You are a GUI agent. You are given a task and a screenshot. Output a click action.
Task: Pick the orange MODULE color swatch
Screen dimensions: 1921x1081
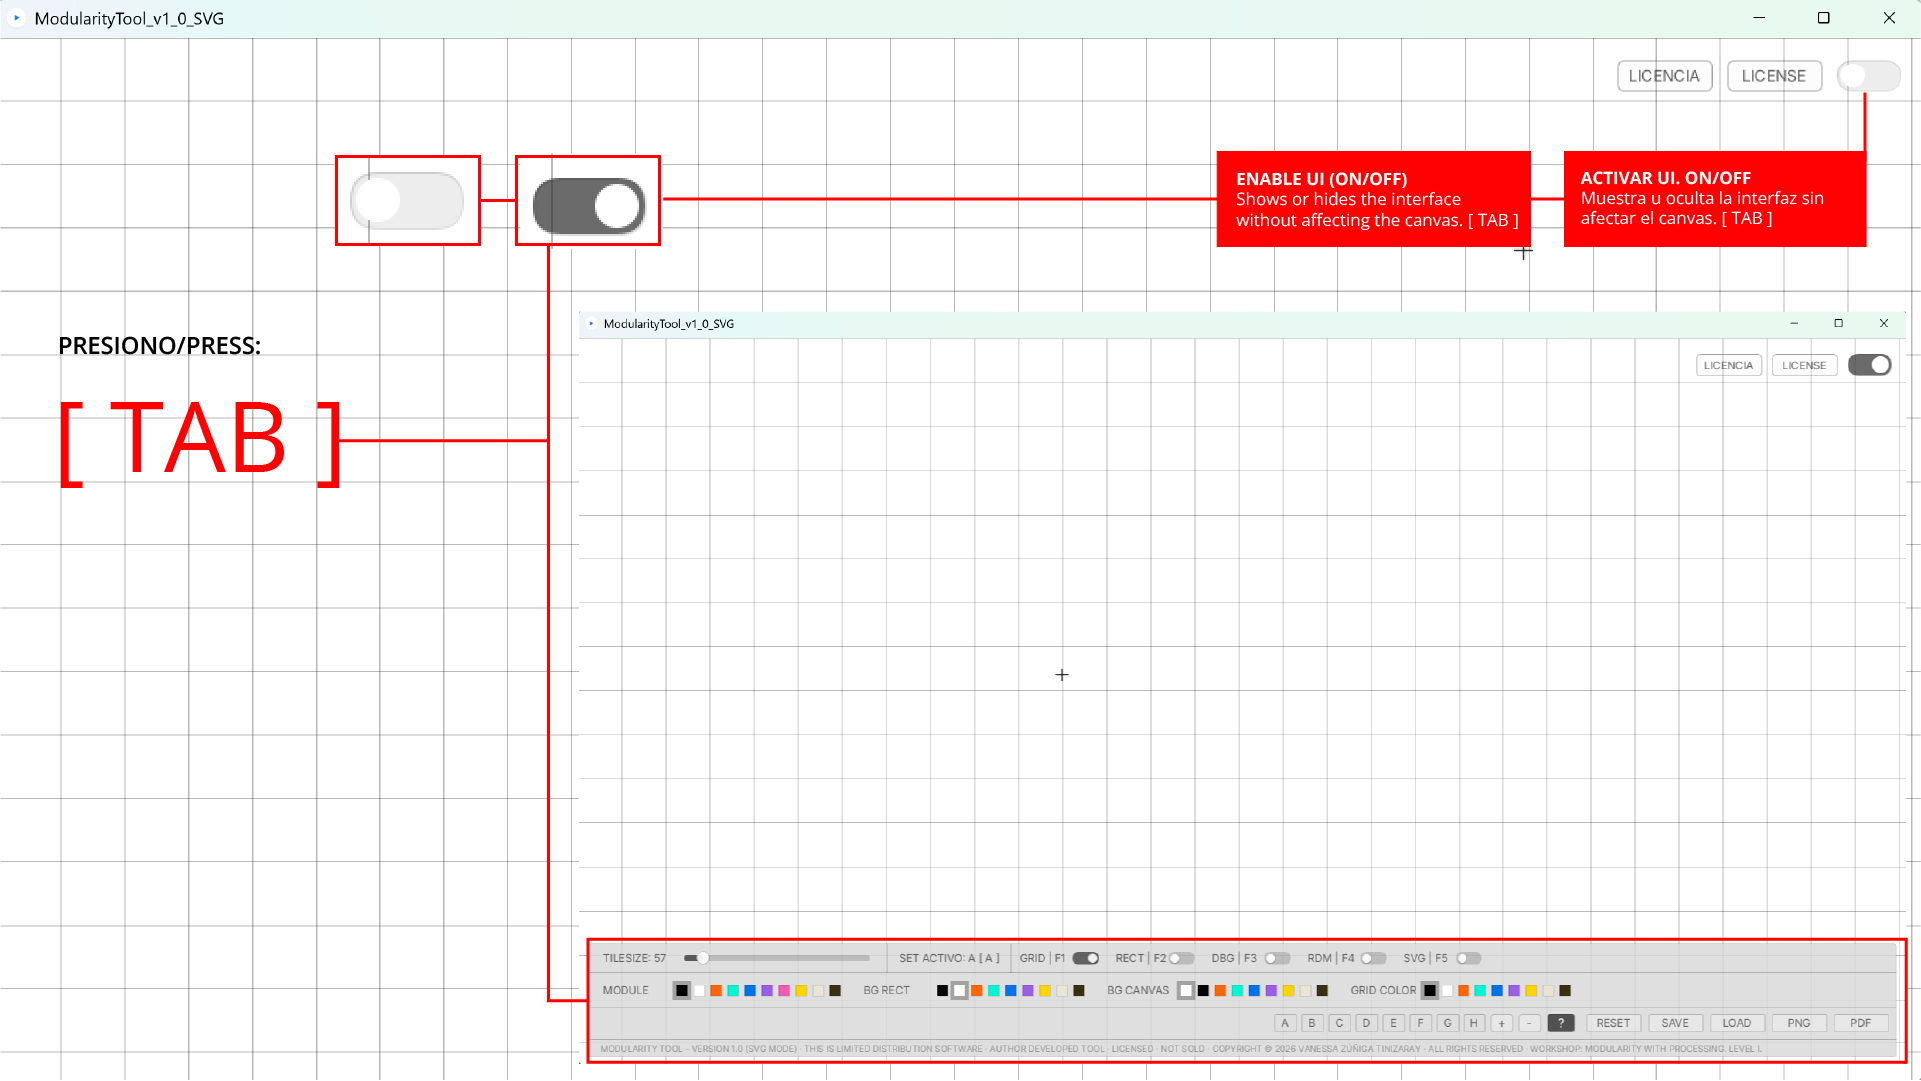tap(716, 991)
